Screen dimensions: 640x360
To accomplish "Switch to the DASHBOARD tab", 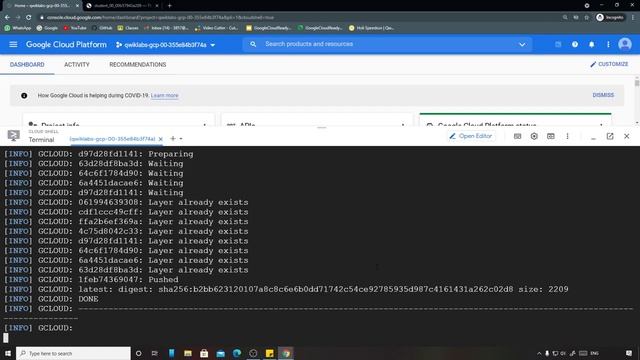I will (x=27, y=64).
